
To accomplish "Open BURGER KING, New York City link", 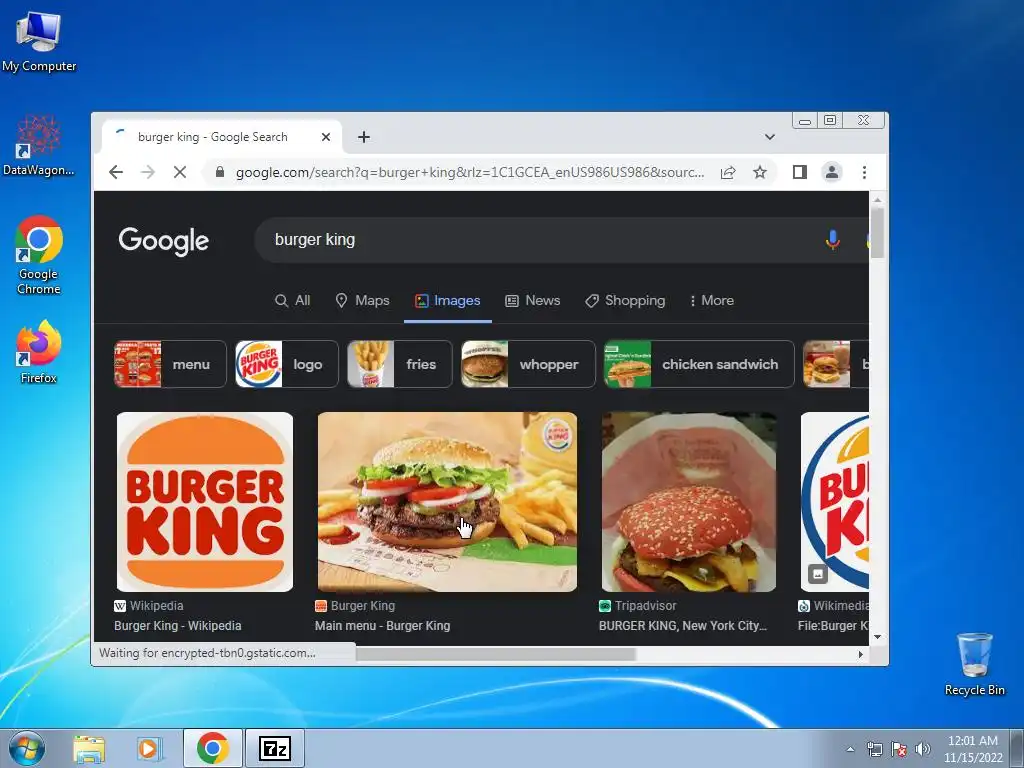I will pyautogui.click(x=683, y=626).
